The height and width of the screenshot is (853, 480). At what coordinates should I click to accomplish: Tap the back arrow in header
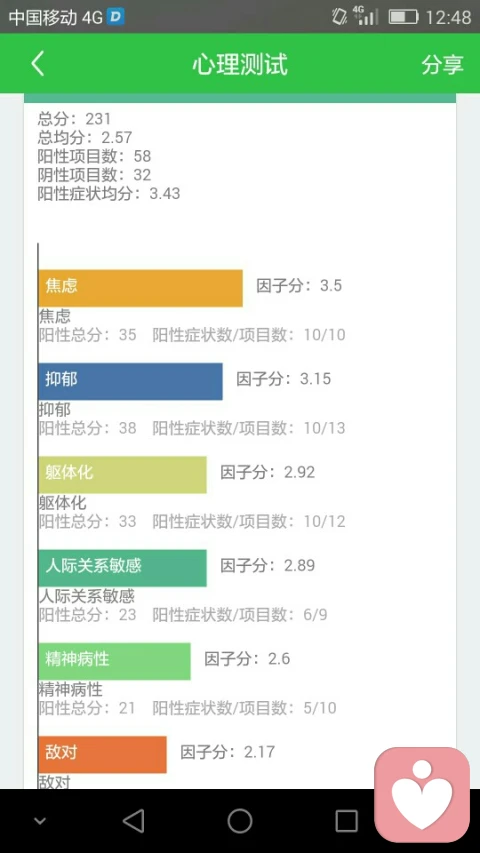38,63
